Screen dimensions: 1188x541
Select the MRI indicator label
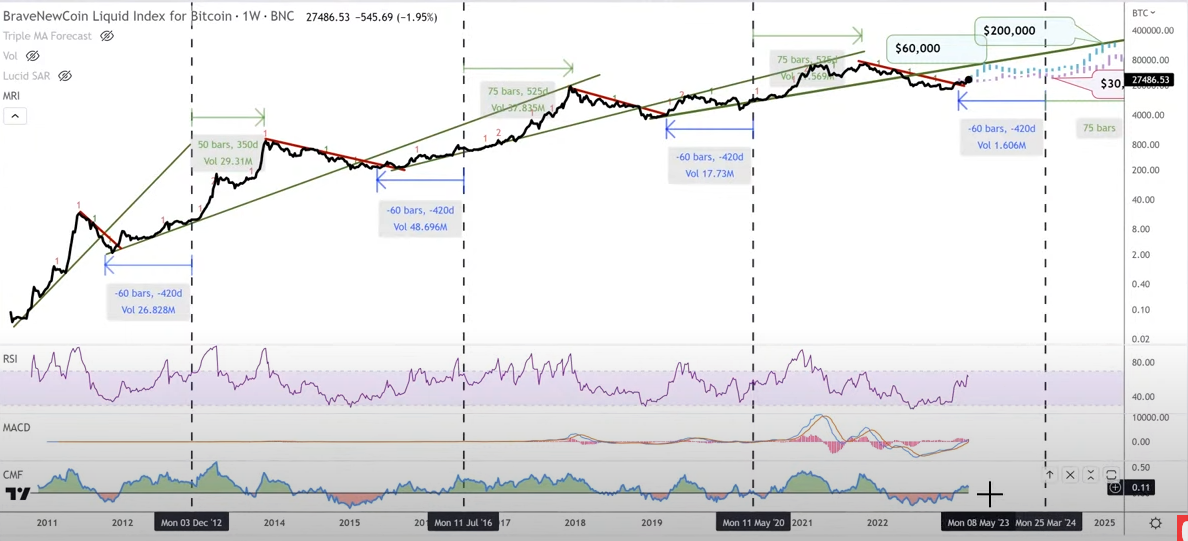point(12,96)
